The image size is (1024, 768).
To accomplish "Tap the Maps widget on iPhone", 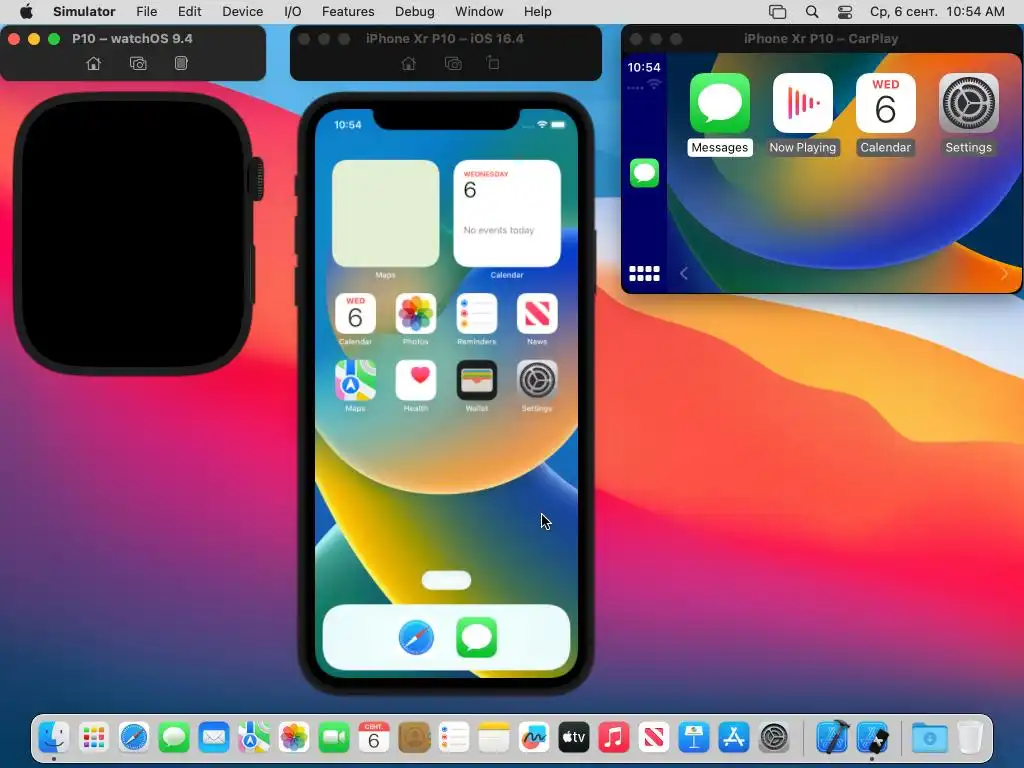I will [x=385, y=214].
